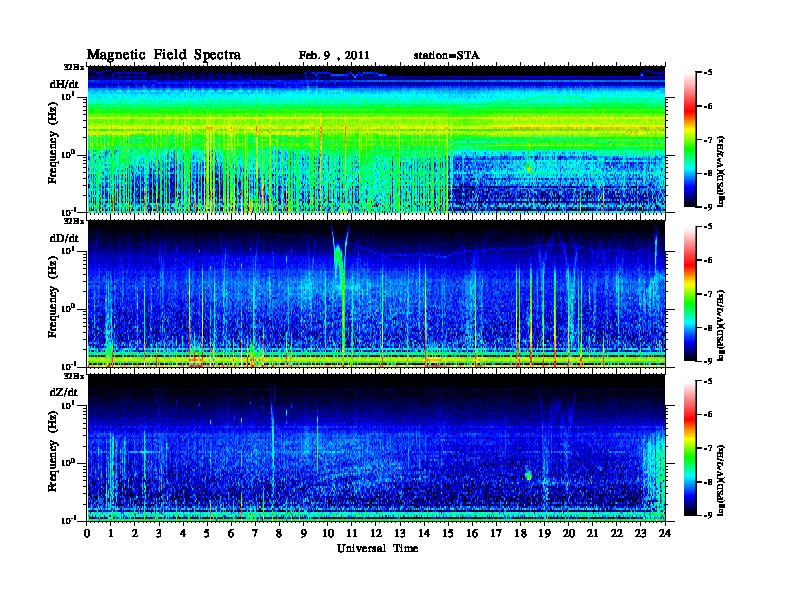Screen dimensions: 792x612
Task: Click the "Magnetic Field Spectra" title
Action: [x=164, y=55]
